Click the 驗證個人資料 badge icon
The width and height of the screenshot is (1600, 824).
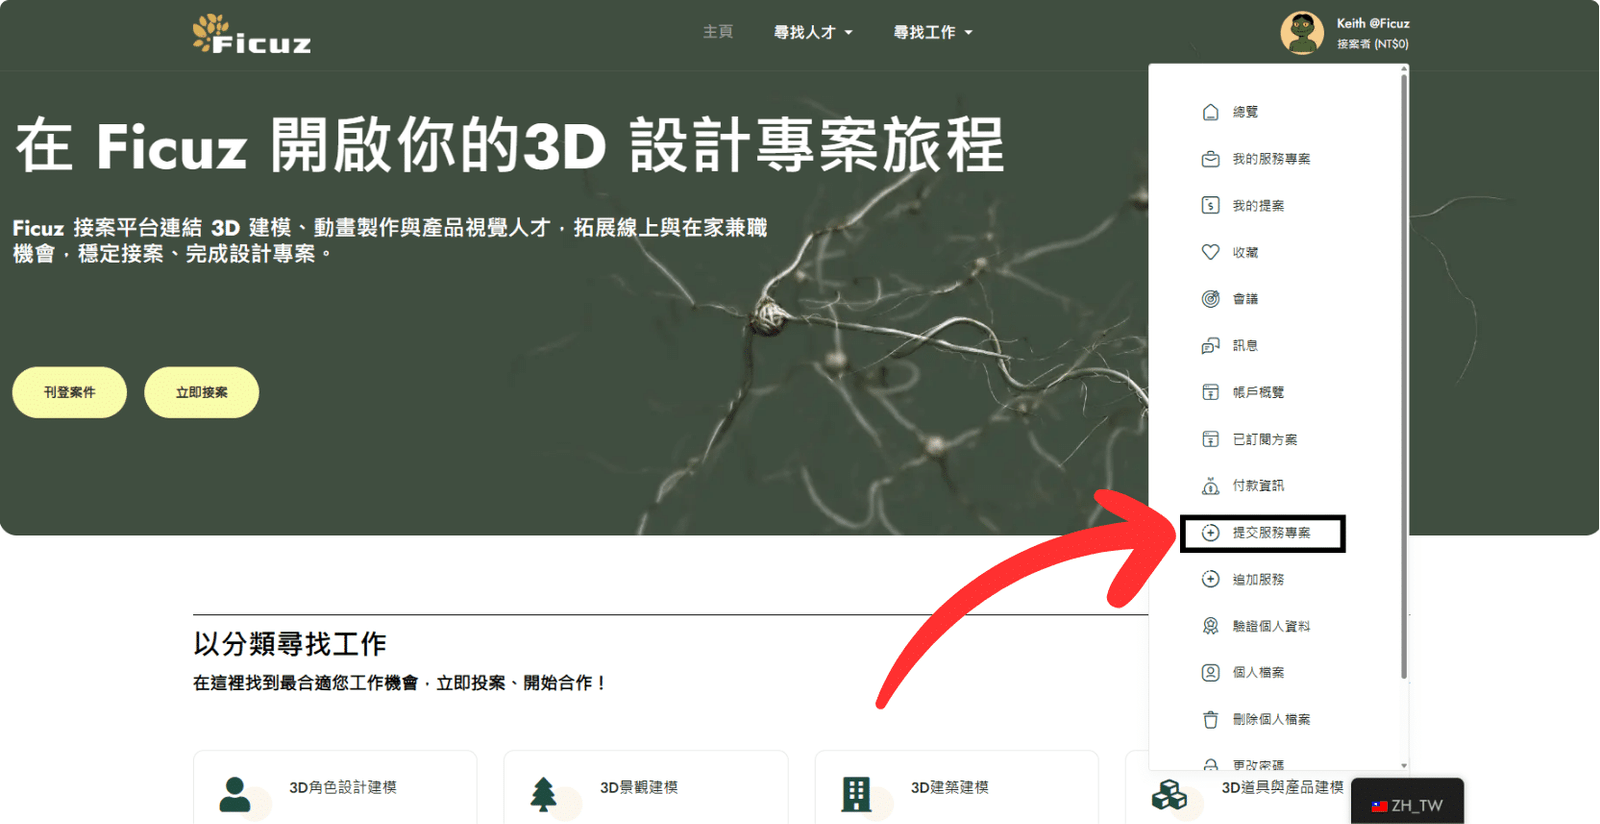pyautogui.click(x=1210, y=626)
